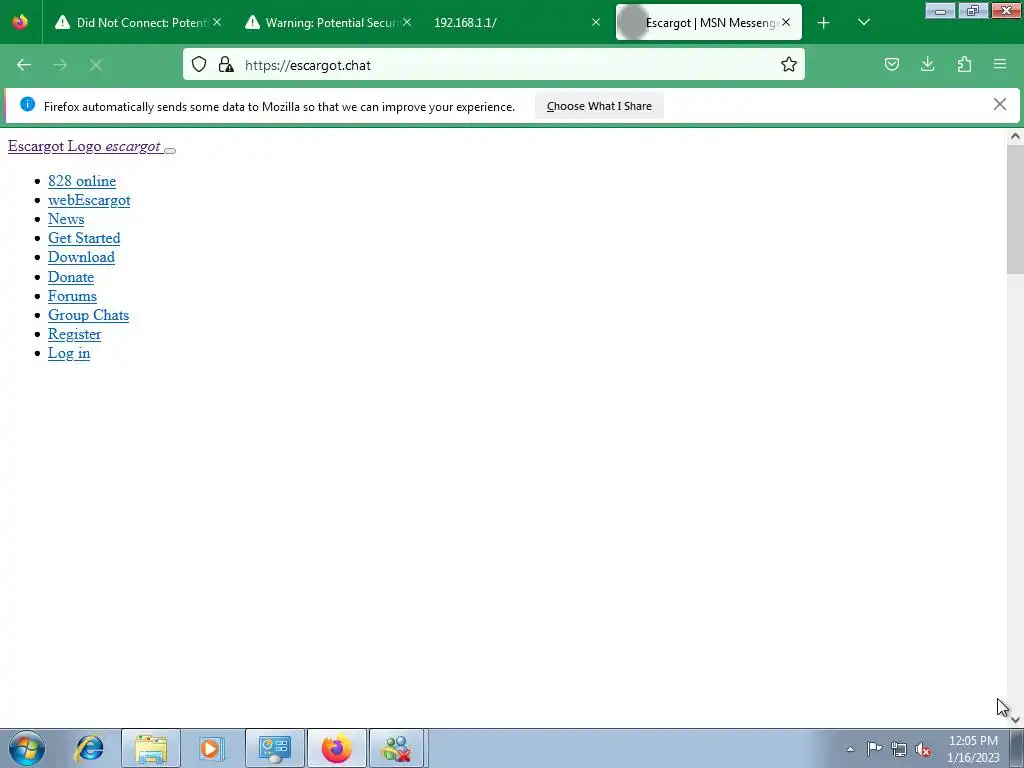
Task: Click Choose What I Share button
Action: pos(599,106)
